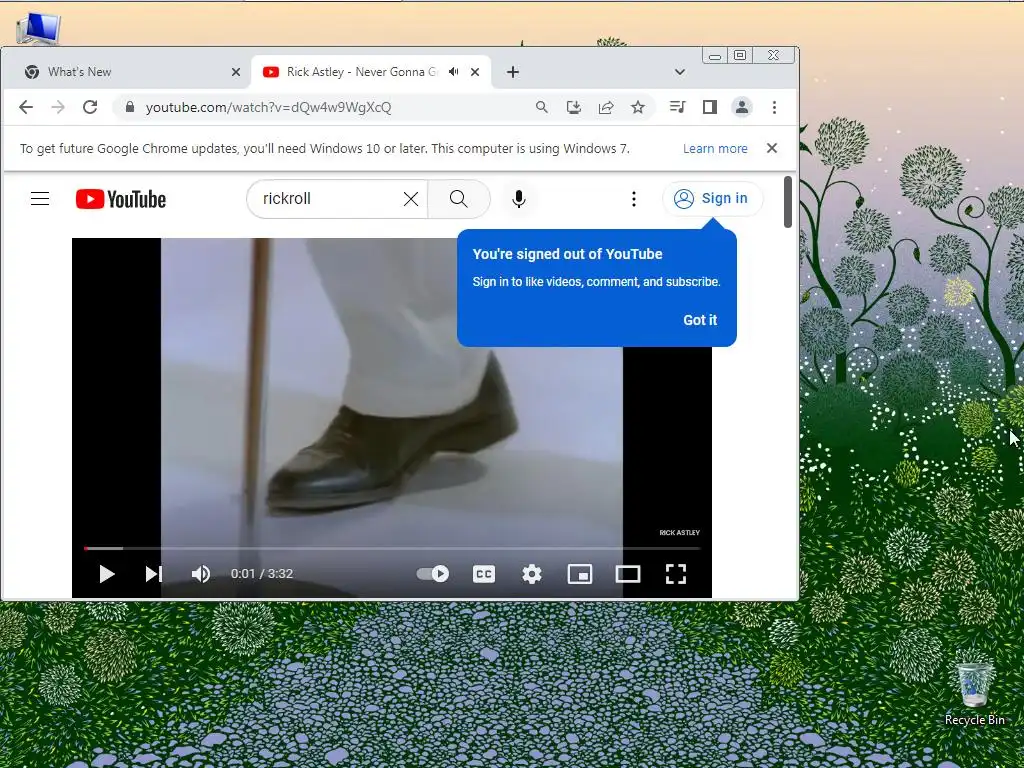
Task: Close the Rick Astley tab
Action: [x=475, y=72]
